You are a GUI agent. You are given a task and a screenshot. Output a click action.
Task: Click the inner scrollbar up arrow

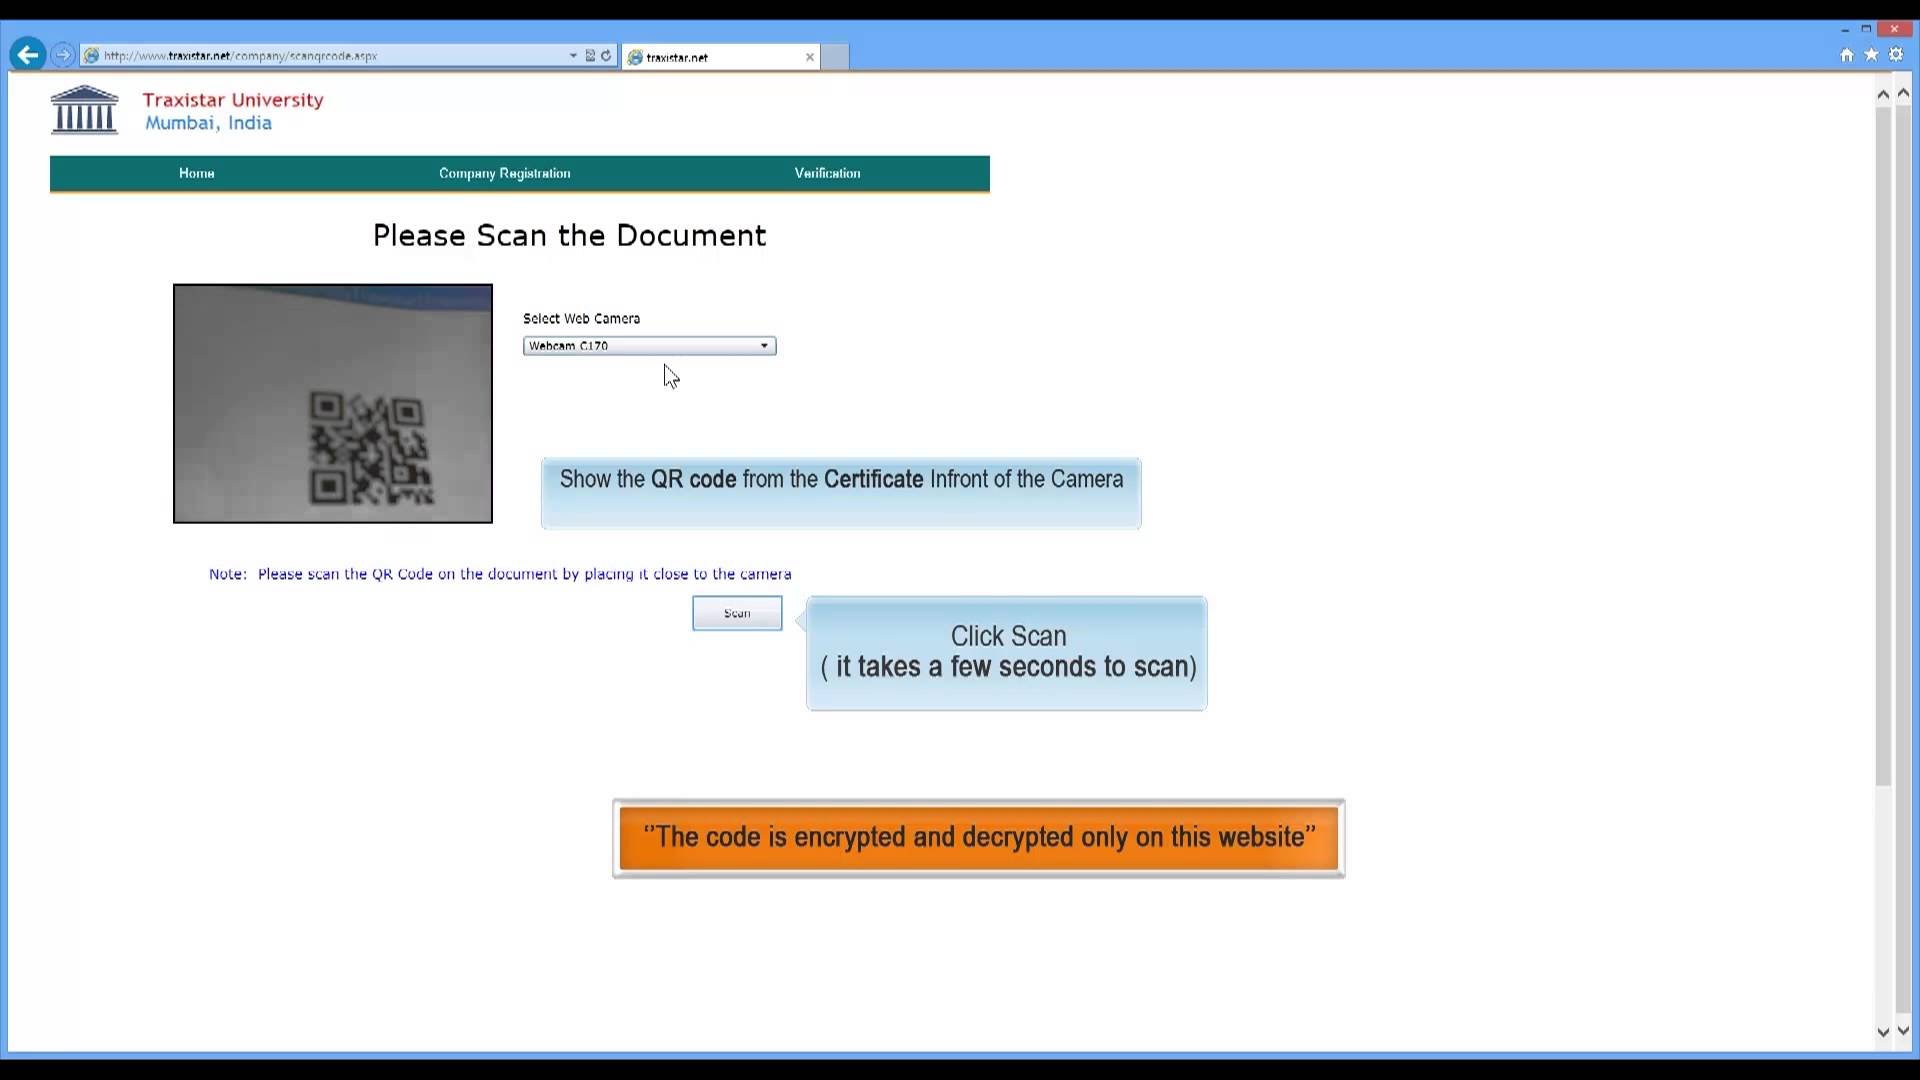pos(1883,94)
